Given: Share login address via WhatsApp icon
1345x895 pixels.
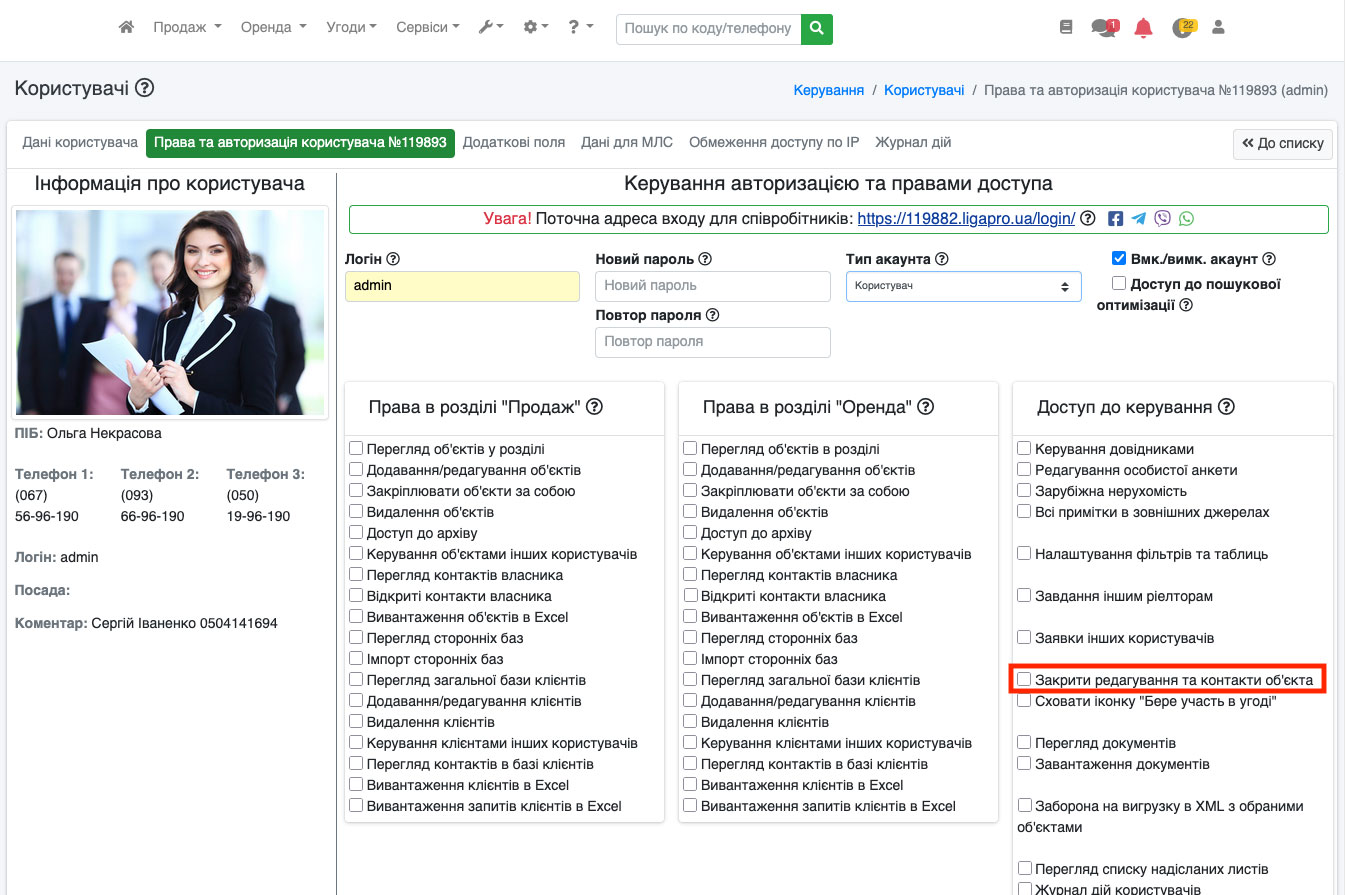Looking at the screenshot, I should (1186, 219).
